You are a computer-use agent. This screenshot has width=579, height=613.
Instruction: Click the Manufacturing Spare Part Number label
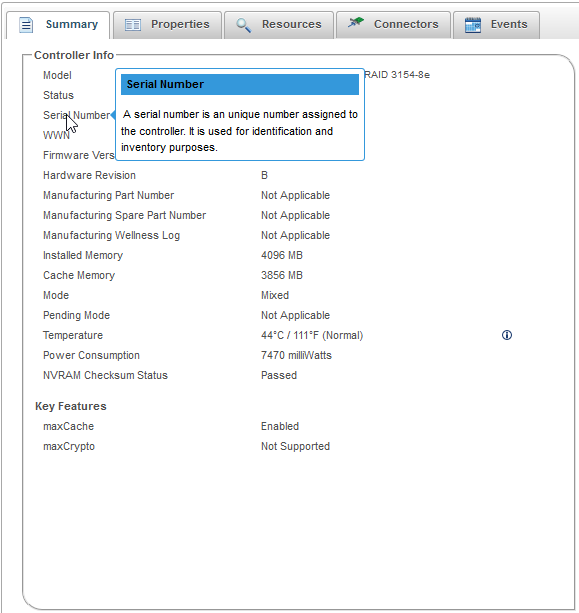click(124, 215)
